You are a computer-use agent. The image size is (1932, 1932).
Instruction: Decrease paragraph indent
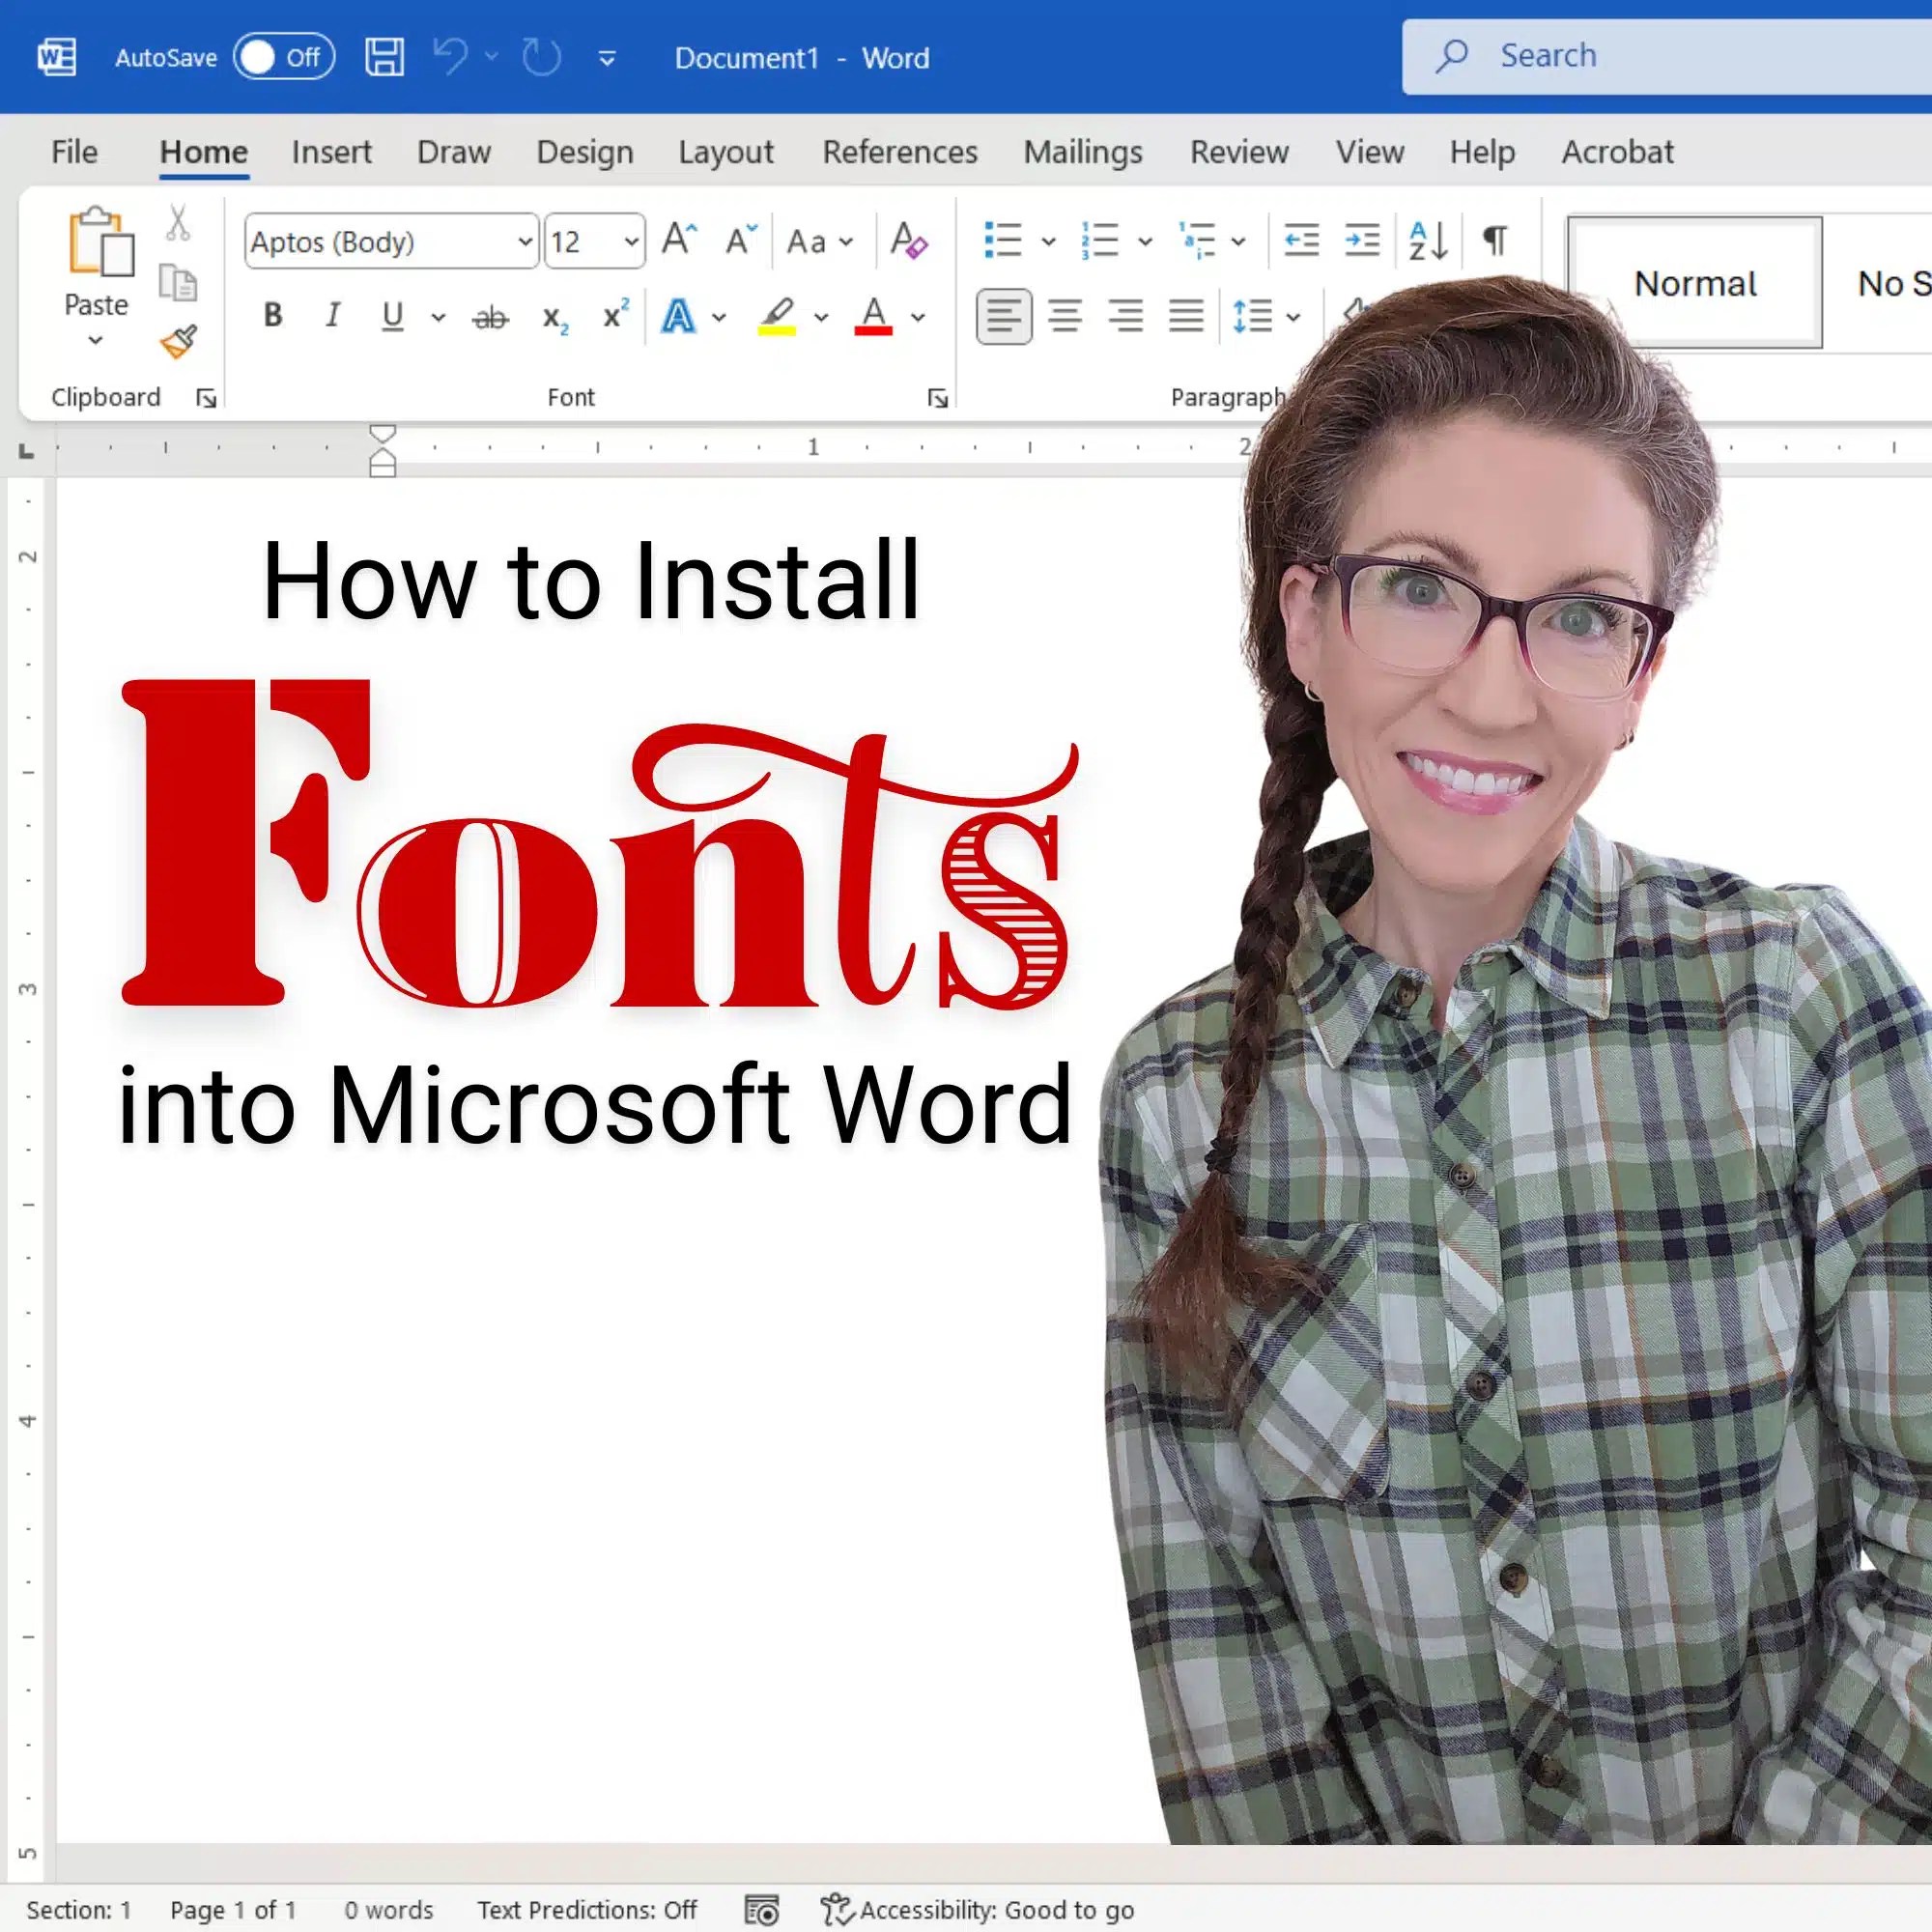coord(1301,240)
